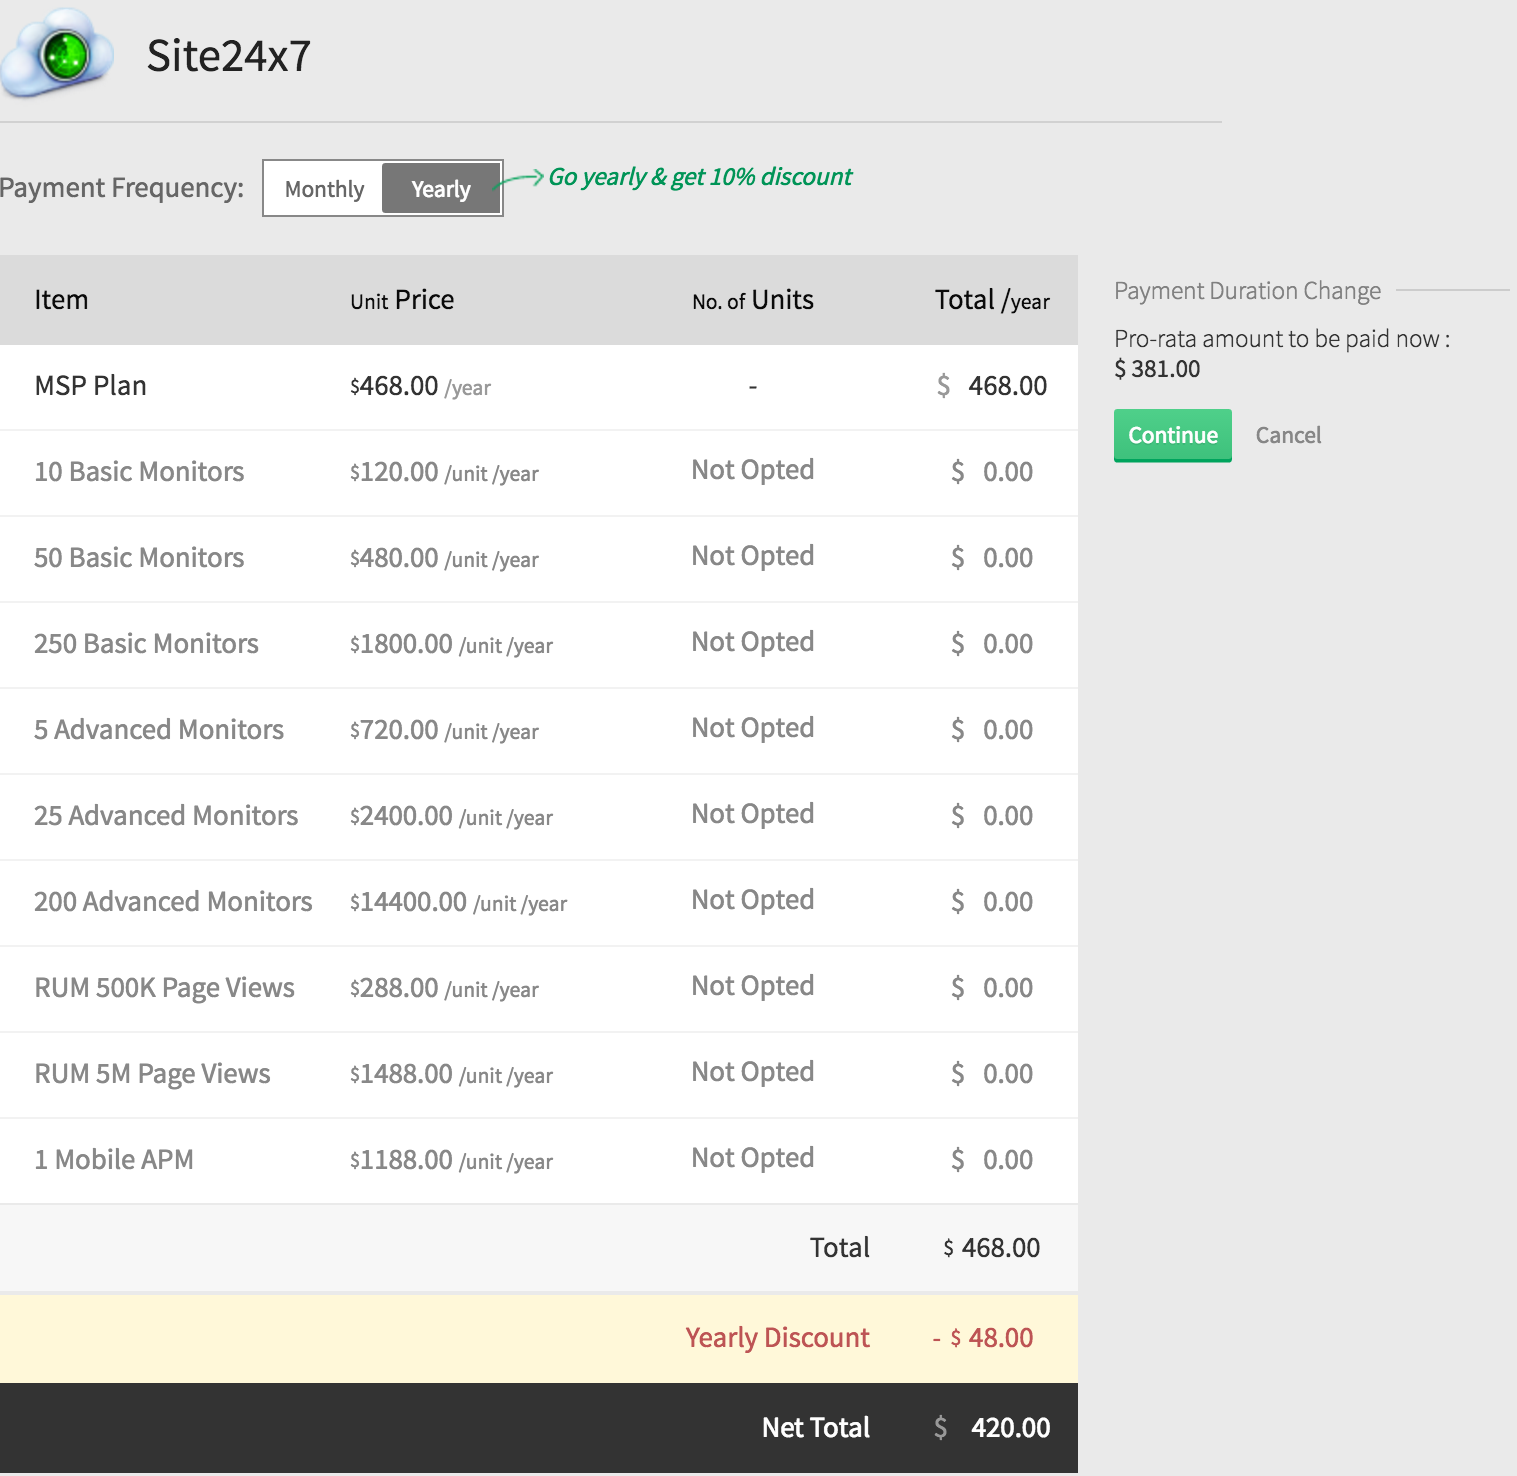Switch payment frequency to Monthly

[323, 188]
